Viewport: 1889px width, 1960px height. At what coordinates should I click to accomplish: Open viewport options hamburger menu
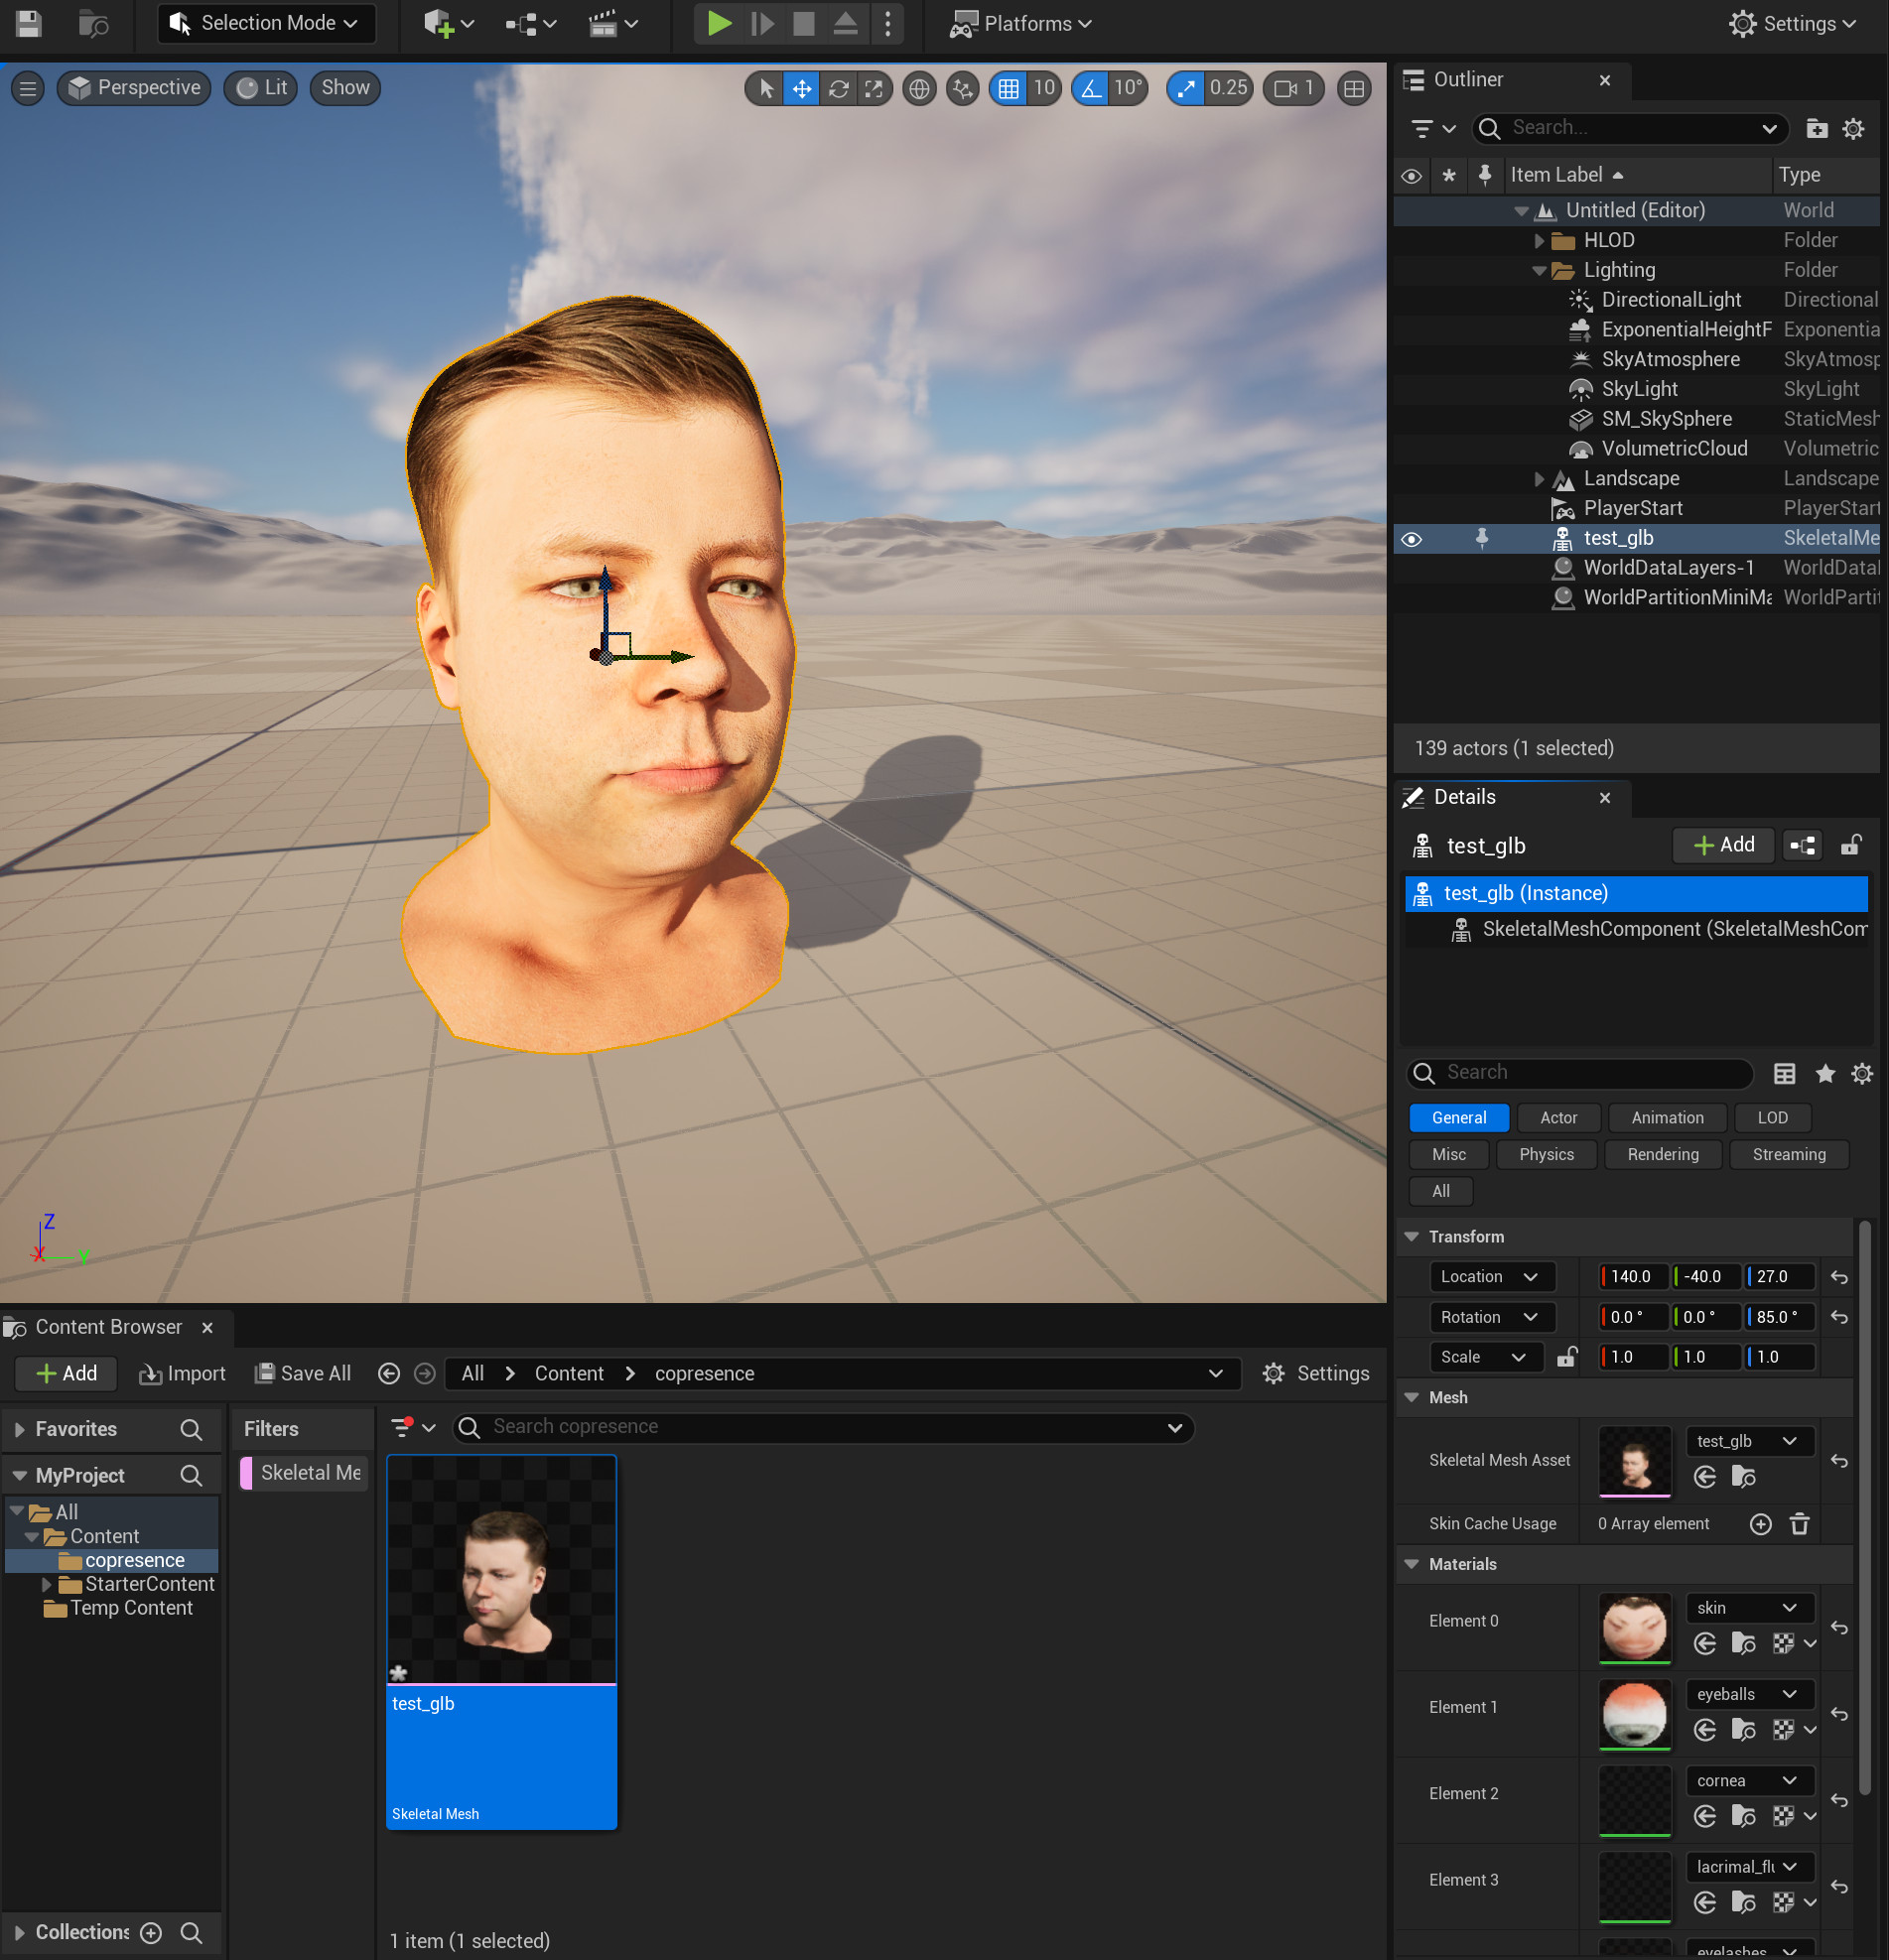[28, 88]
